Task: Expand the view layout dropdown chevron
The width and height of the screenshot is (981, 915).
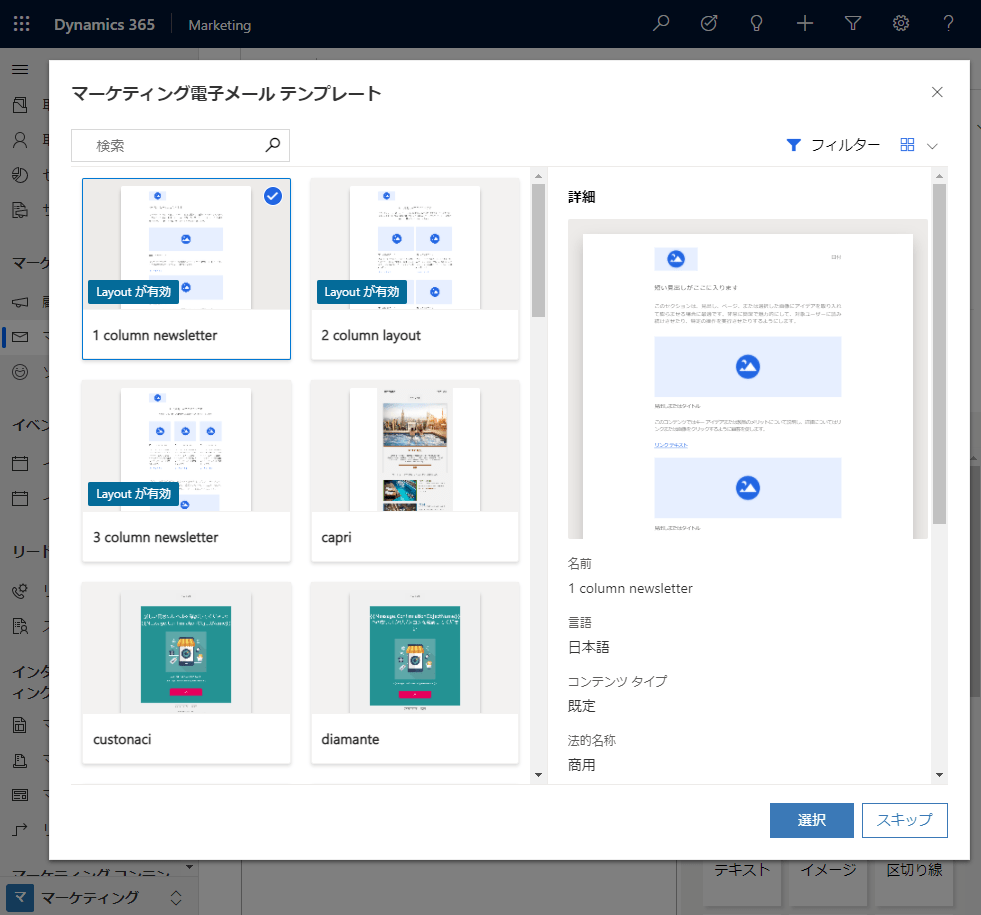Action: 933,146
